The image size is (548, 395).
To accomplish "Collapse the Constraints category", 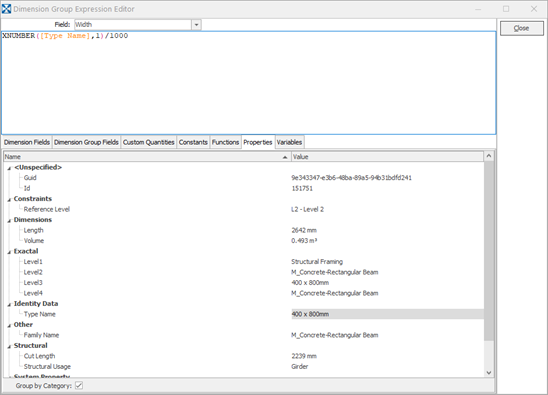I will pyautogui.click(x=9, y=200).
